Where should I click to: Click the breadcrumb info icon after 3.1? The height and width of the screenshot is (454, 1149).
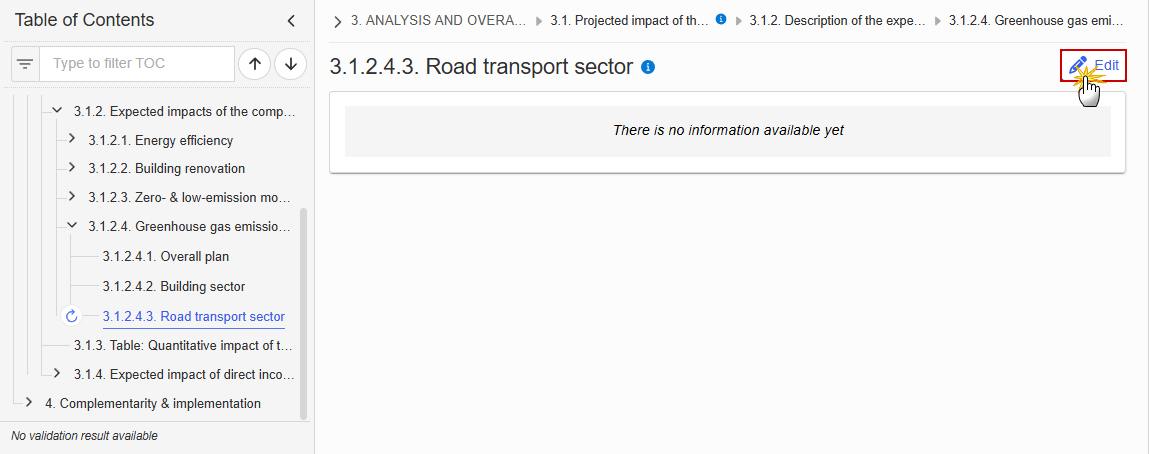click(x=721, y=20)
